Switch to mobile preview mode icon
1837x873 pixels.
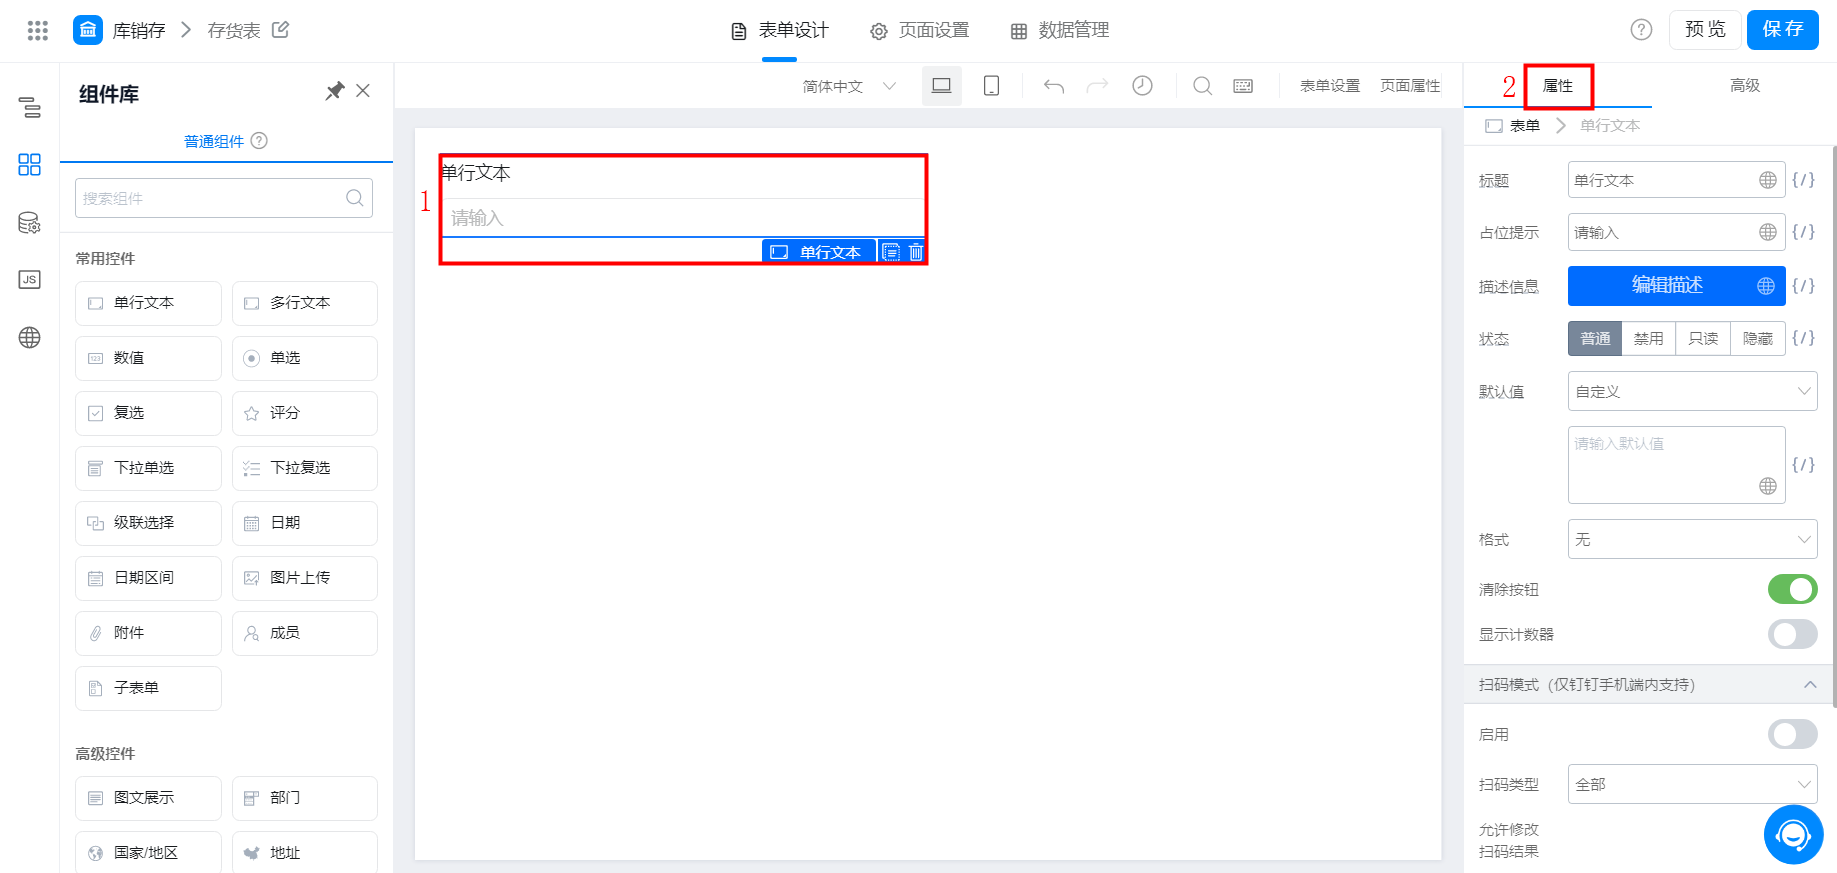[991, 86]
